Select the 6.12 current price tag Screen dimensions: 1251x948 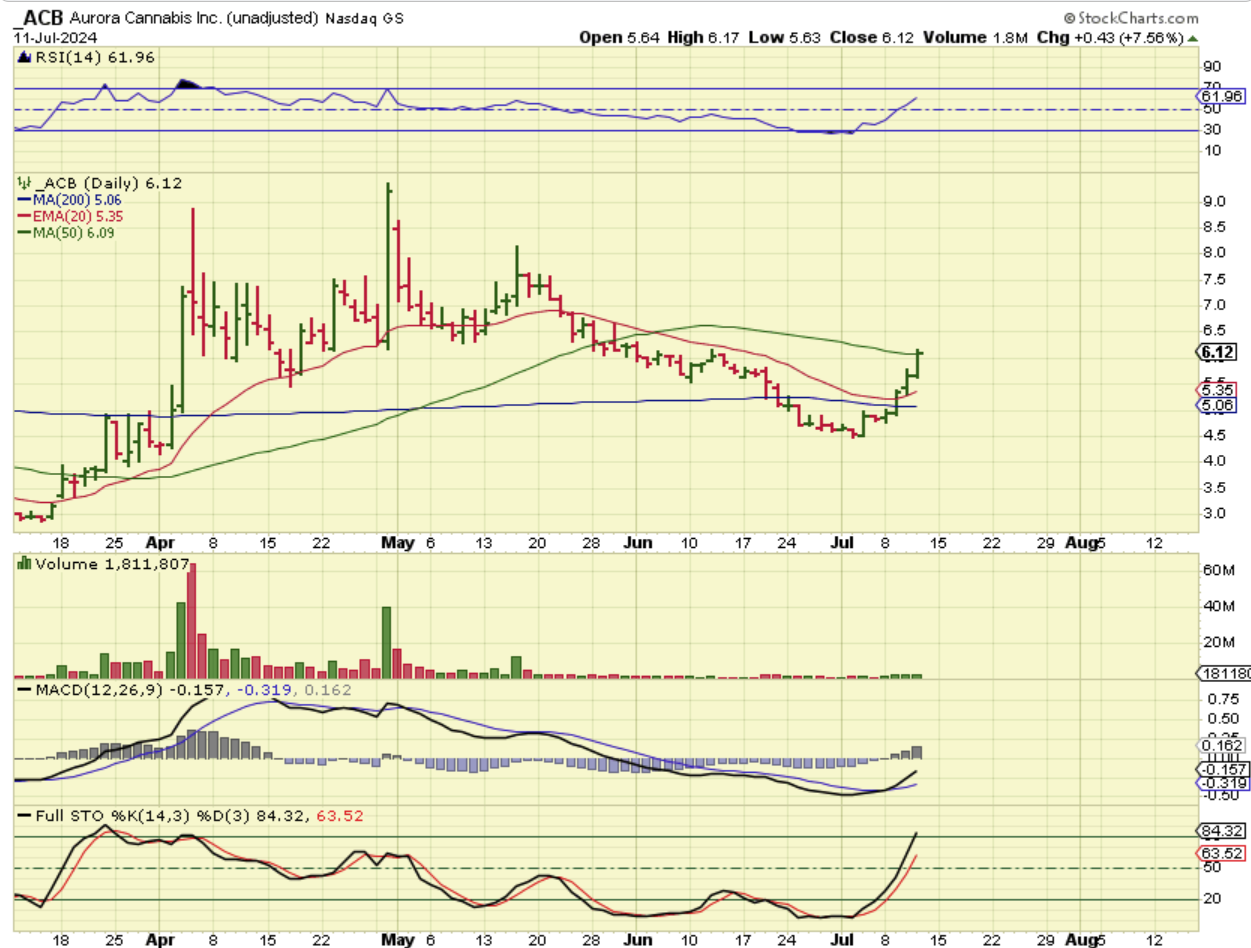click(x=1220, y=352)
